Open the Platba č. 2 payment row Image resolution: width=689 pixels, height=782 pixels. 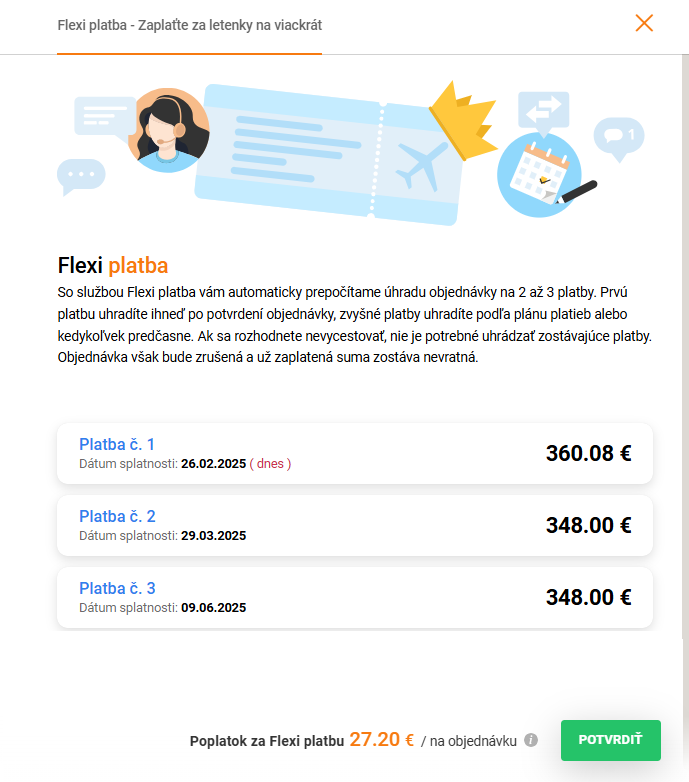(x=355, y=526)
